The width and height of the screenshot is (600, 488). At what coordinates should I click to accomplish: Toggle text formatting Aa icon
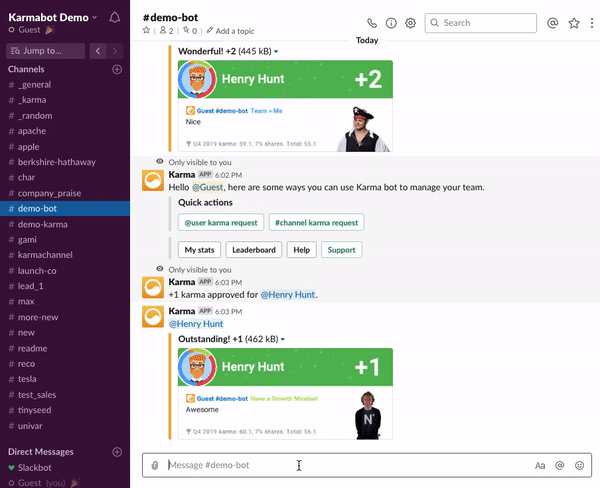pos(540,465)
